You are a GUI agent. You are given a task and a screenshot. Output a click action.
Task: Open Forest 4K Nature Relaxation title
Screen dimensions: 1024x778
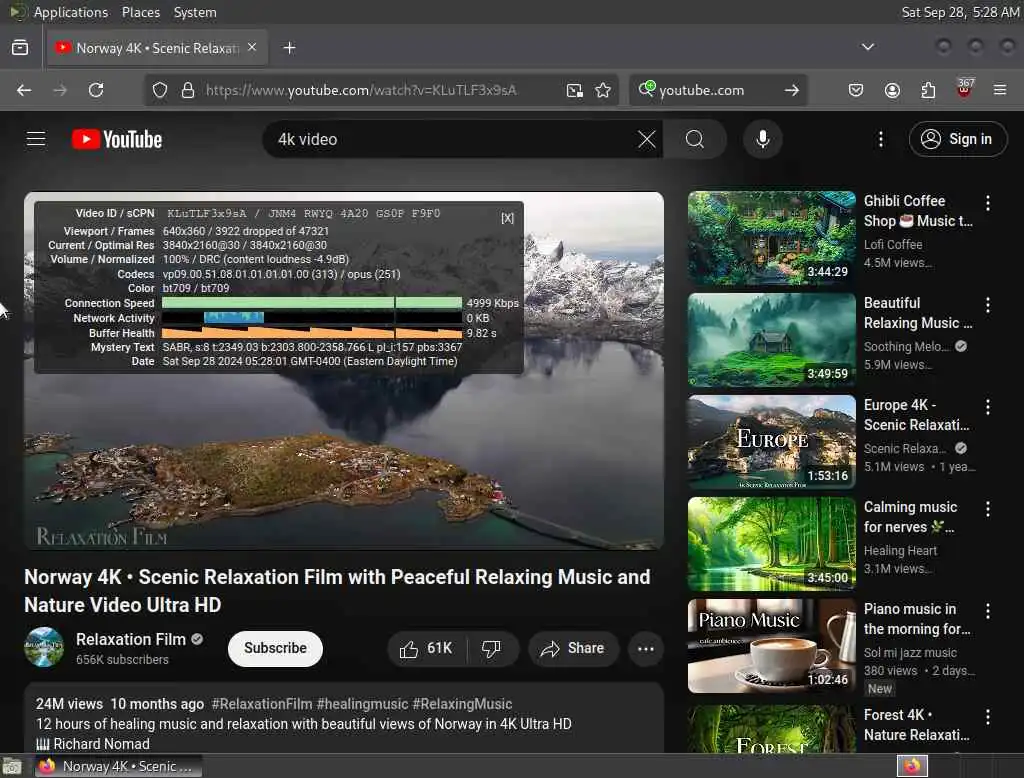[916, 724]
